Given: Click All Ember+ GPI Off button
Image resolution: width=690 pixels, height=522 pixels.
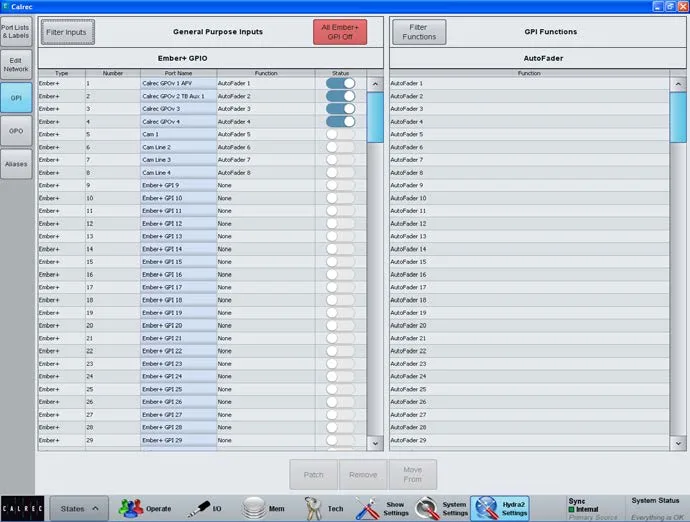Looking at the screenshot, I should click(x=340, y=32).
